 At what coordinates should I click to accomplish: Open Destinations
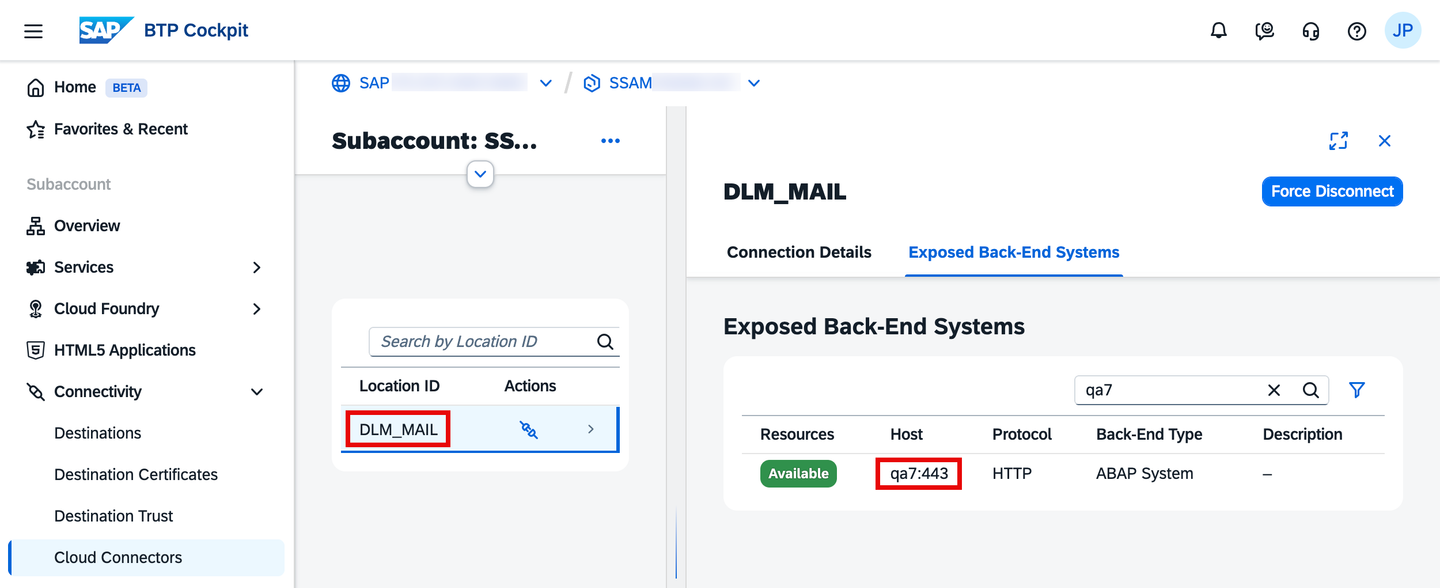click(98, 433)
